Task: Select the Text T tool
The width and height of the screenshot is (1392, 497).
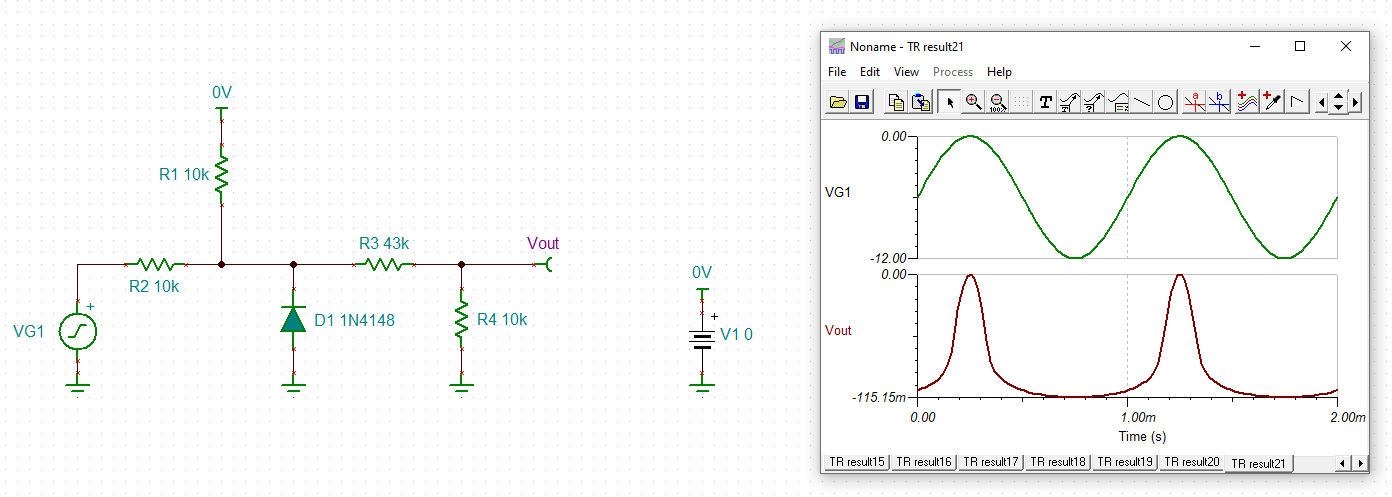Action: [1045, 102]
